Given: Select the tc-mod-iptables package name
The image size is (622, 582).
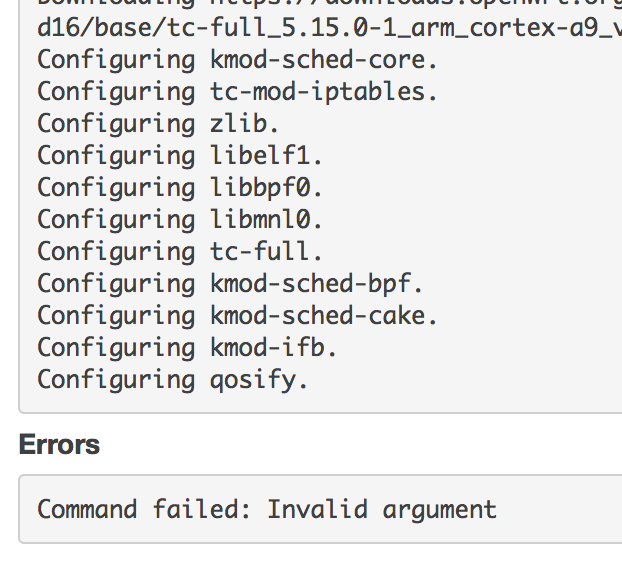Looking at the screenshot, I should click(324, 91).
